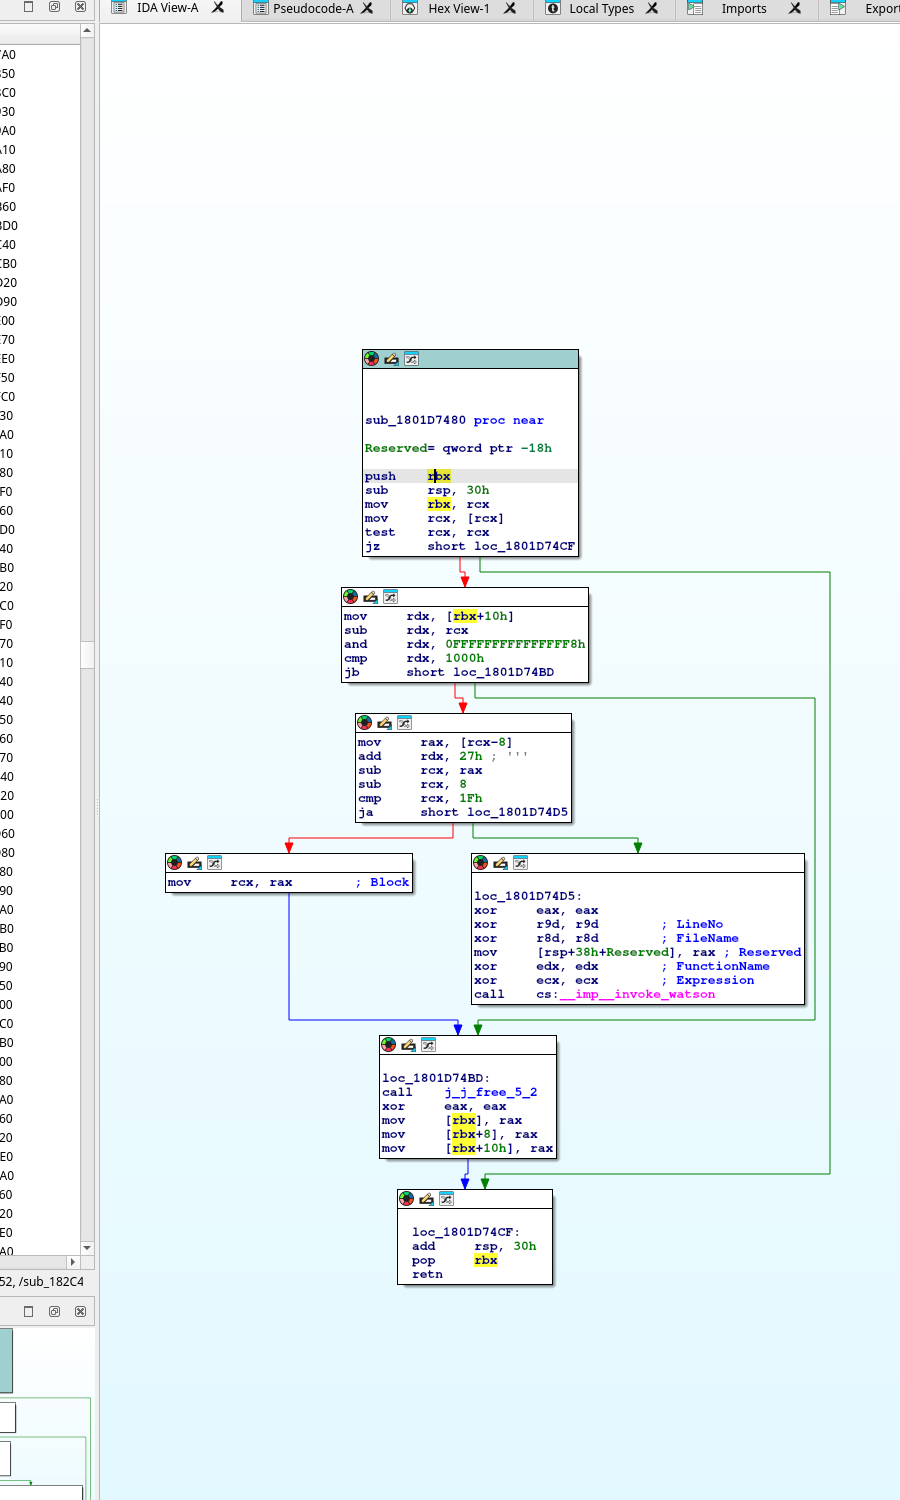Float the graph overview panel

pos(54,1311)
